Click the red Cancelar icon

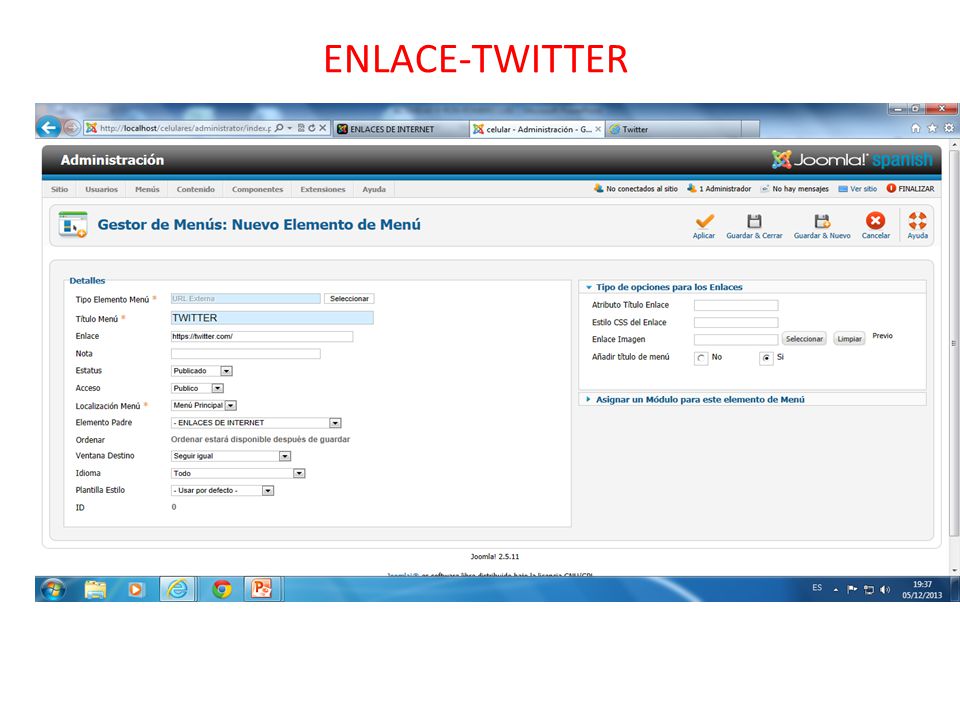click(876, 220)
